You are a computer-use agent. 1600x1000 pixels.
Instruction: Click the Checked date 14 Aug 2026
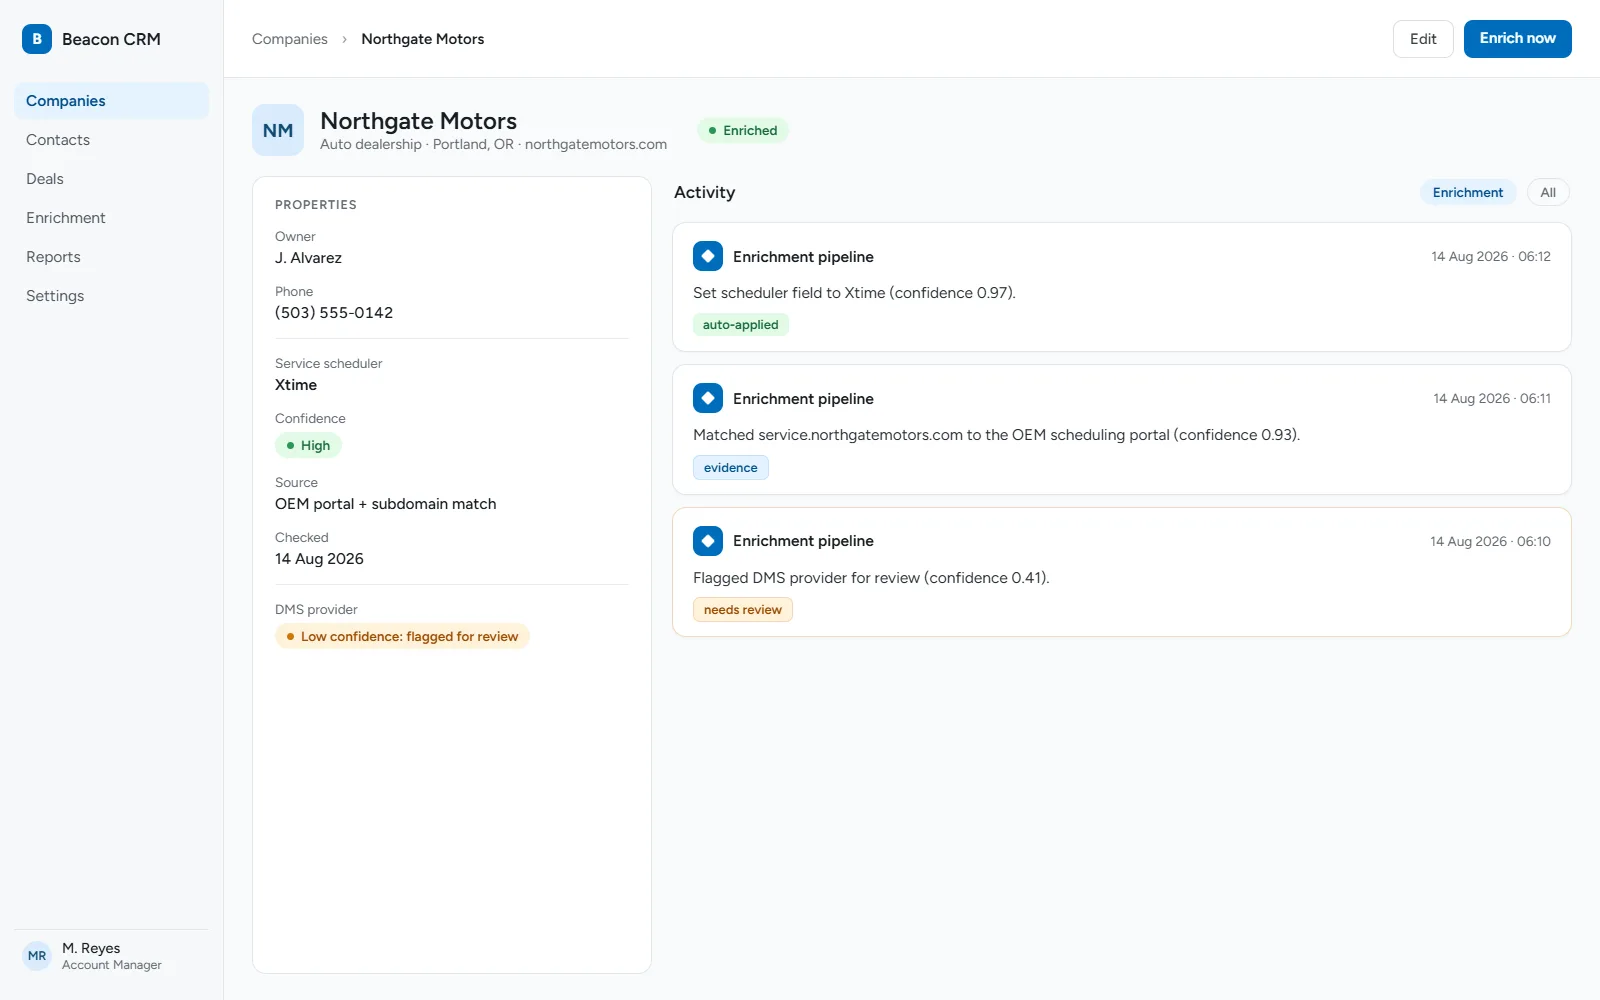click(319, 559)
